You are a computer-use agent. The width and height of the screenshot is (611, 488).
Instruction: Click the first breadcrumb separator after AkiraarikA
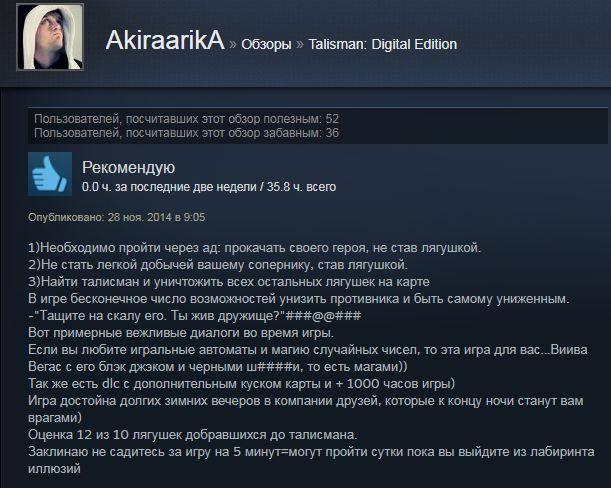(x=233, y=44)
